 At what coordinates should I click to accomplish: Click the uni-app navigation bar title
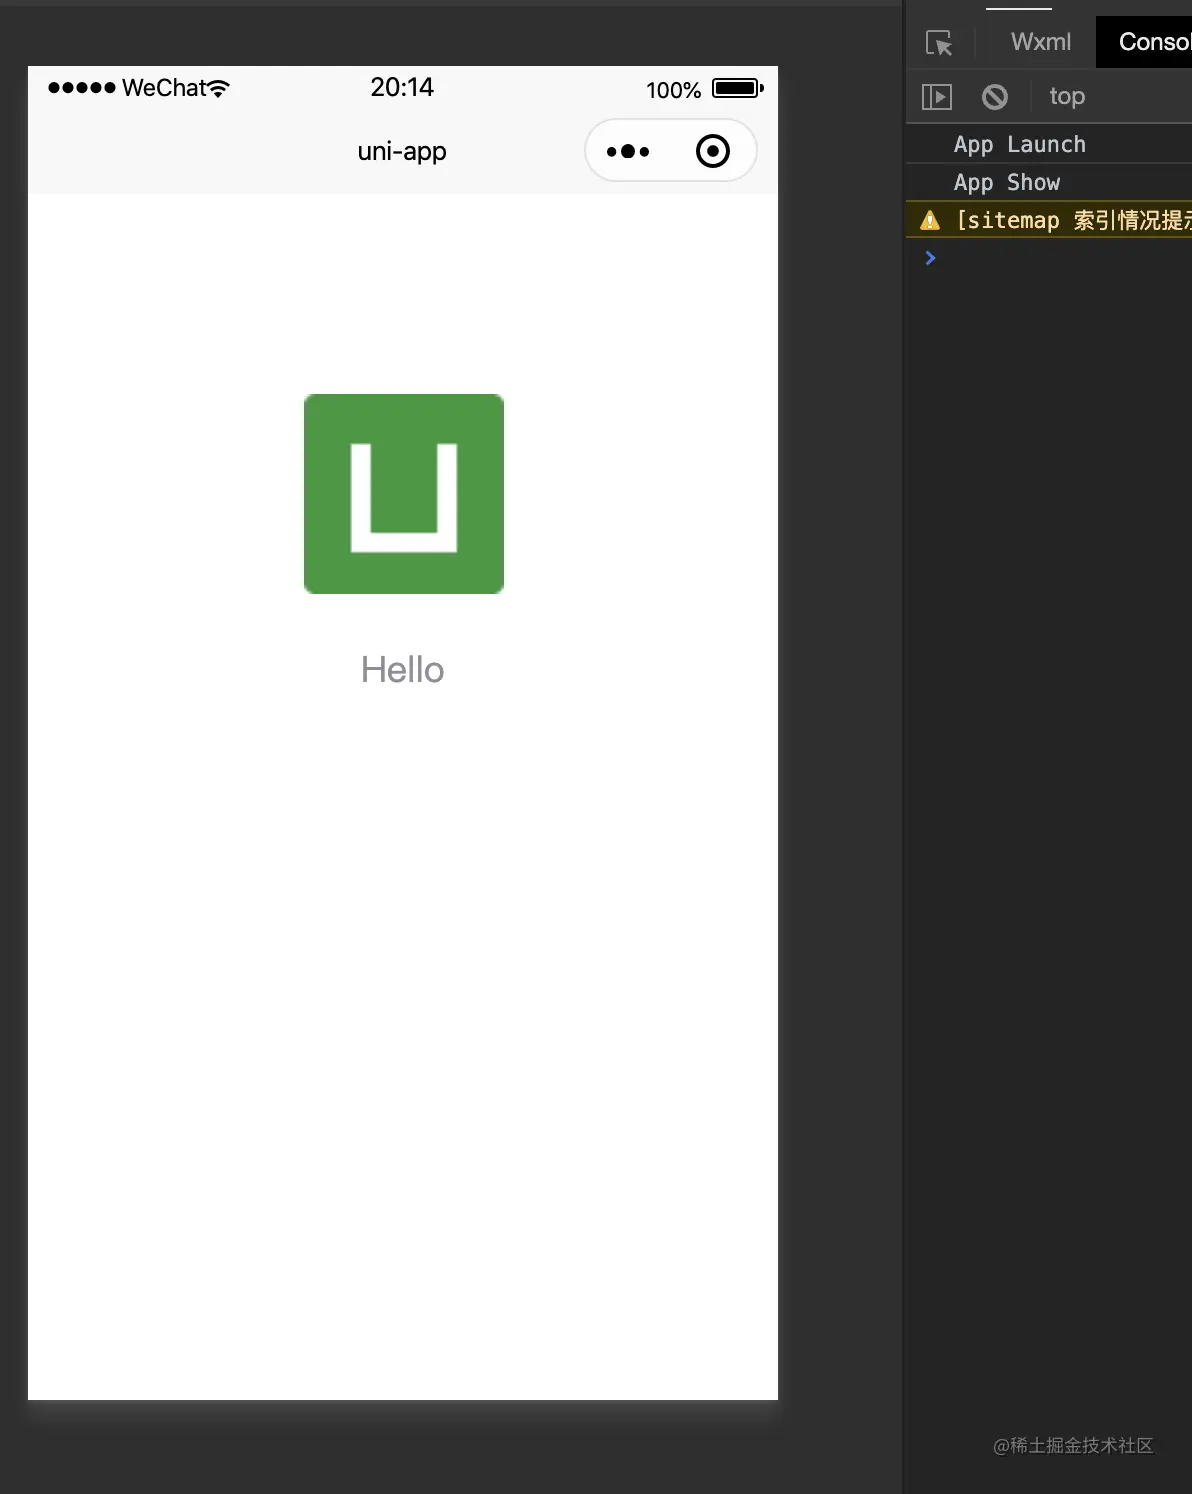[x=402, y=151]
